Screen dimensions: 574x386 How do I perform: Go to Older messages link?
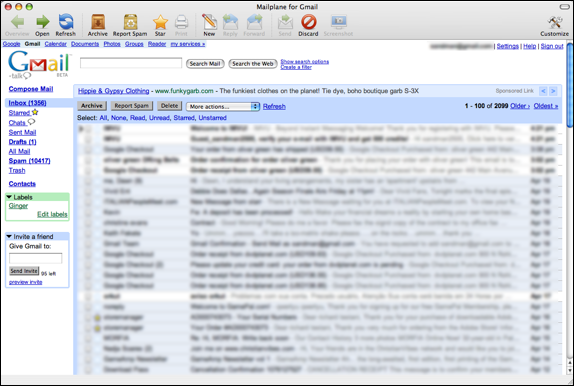point(520,106)
